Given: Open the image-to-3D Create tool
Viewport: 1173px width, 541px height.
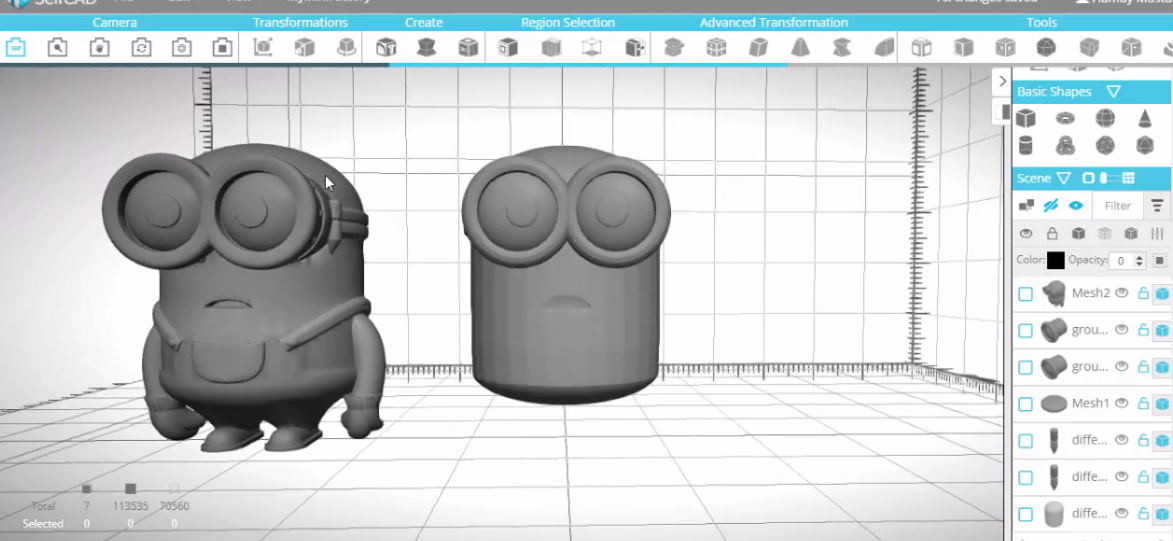Looking at the screenshot, I should tap(468, 48).
